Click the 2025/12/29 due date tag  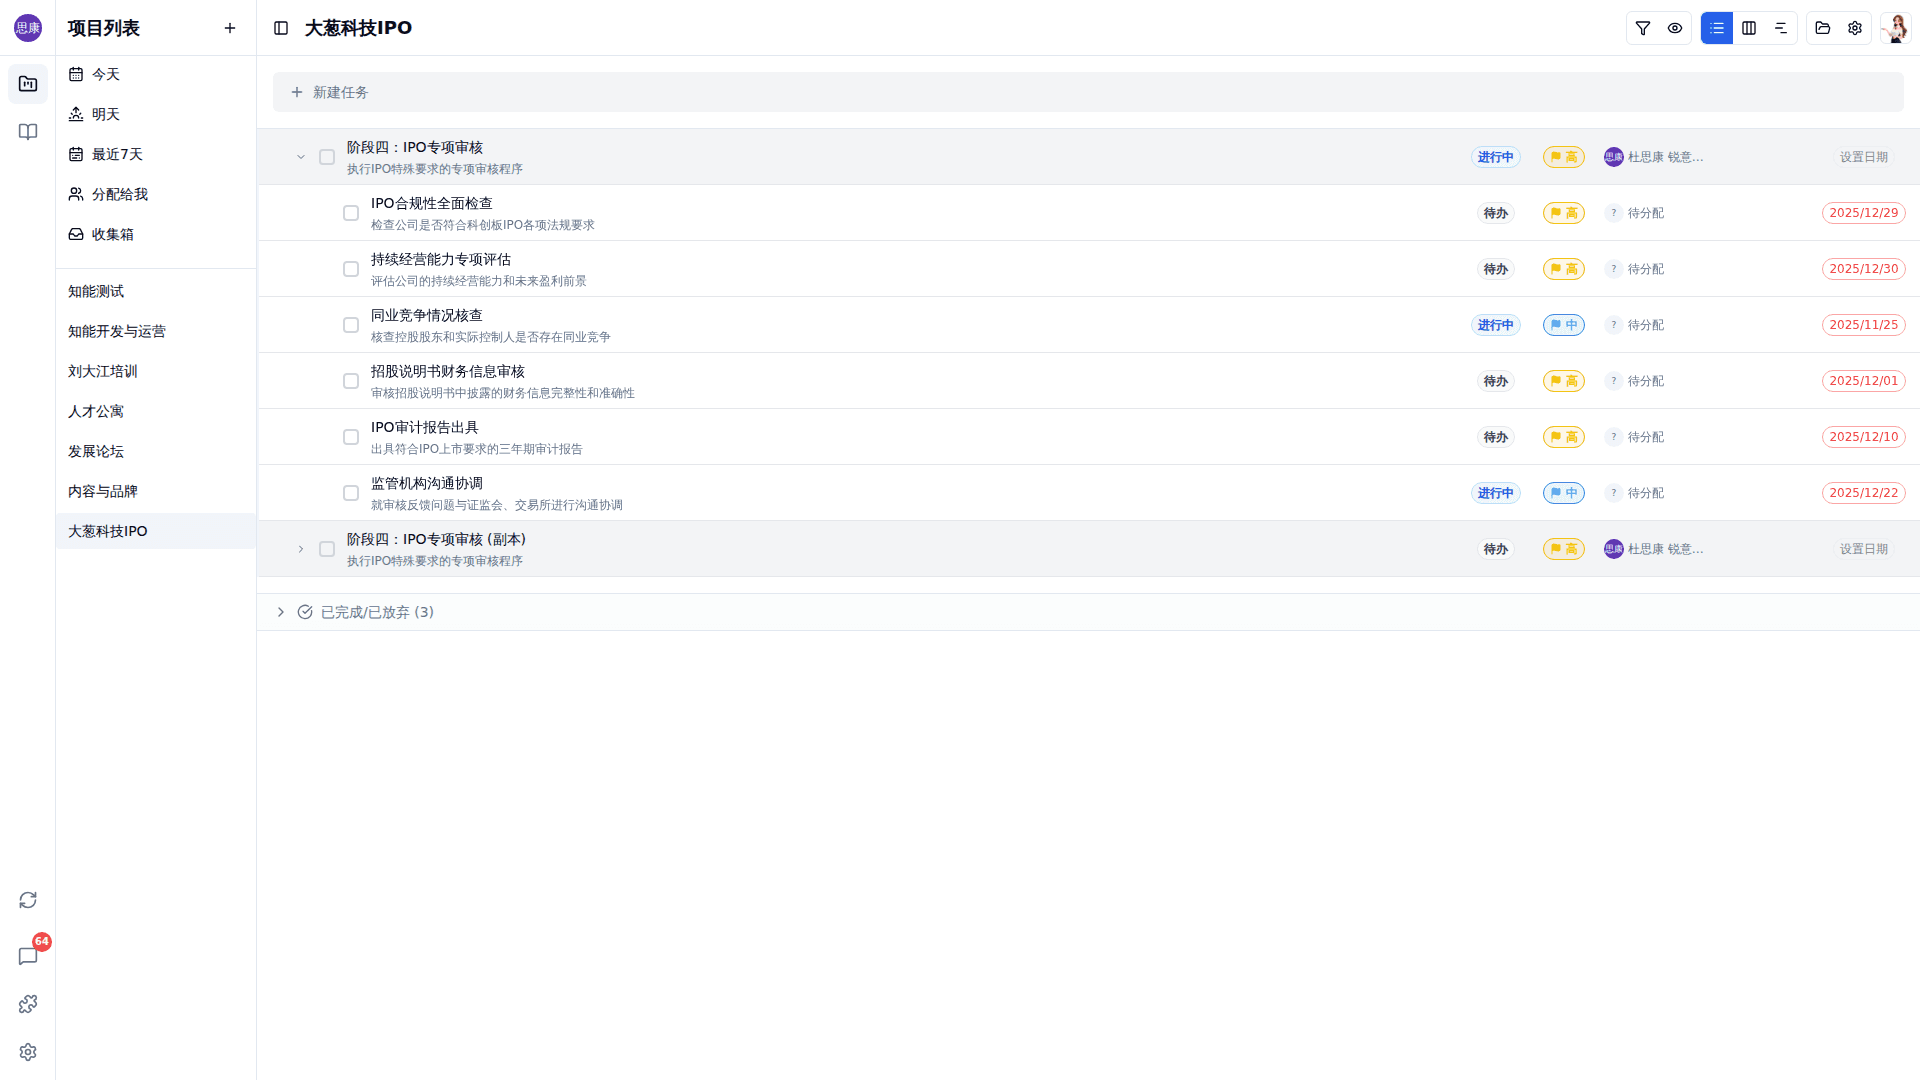[1863, 213]
